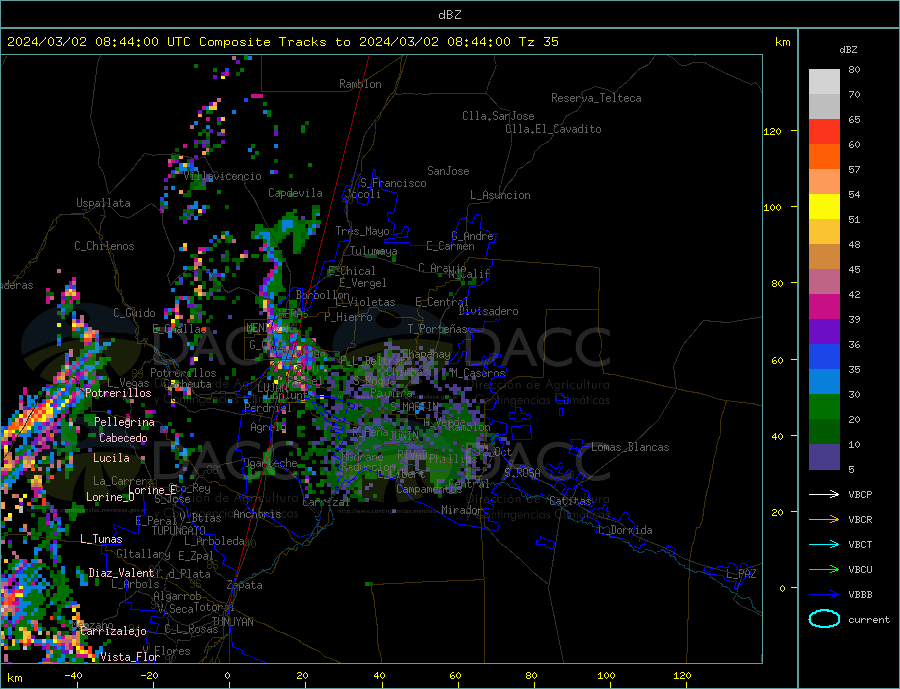Click the 'S_Francisco' place label
The height and width of the screenshot is (689, 900).
pos(393,183)
